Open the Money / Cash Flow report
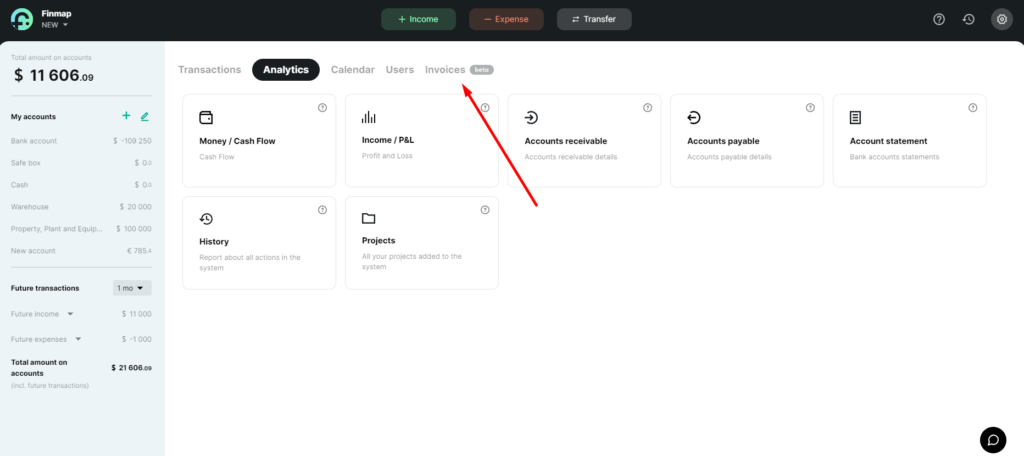The height and width of the screenshot is (456, 1024). 259,140
